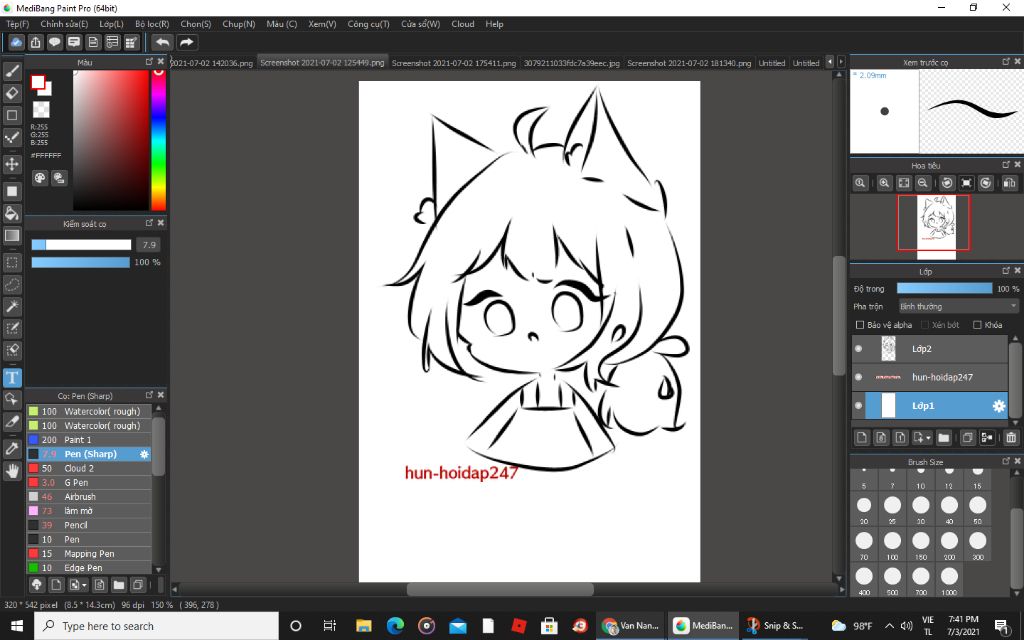Image resolution: width=1024 pixels, height=640 pixels.
Task: Switch to Screenshot 2021-07-02 175411.png tab
Action: click(x=454, y=63)
